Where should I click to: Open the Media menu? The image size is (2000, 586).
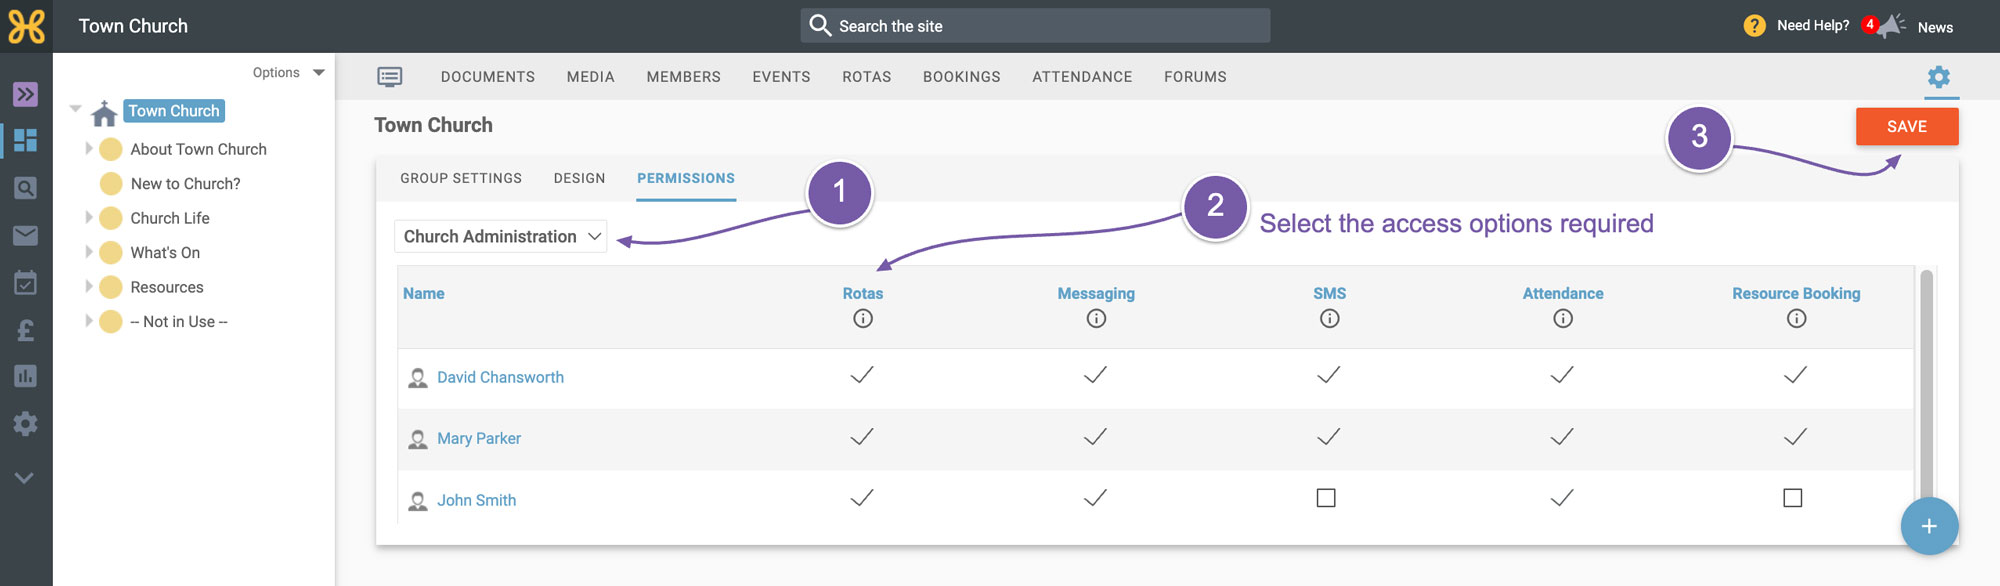pyautogui.click(x=591, y=77)
